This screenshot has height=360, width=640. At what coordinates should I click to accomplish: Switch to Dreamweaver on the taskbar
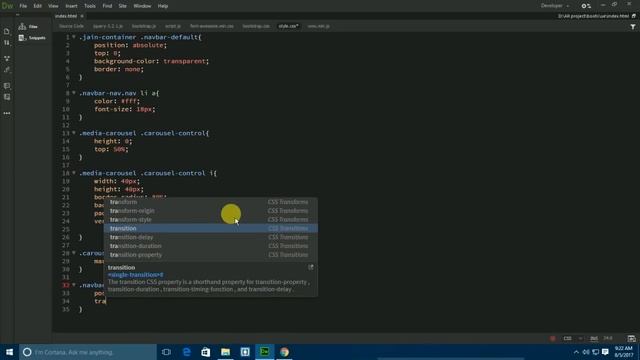264,352
